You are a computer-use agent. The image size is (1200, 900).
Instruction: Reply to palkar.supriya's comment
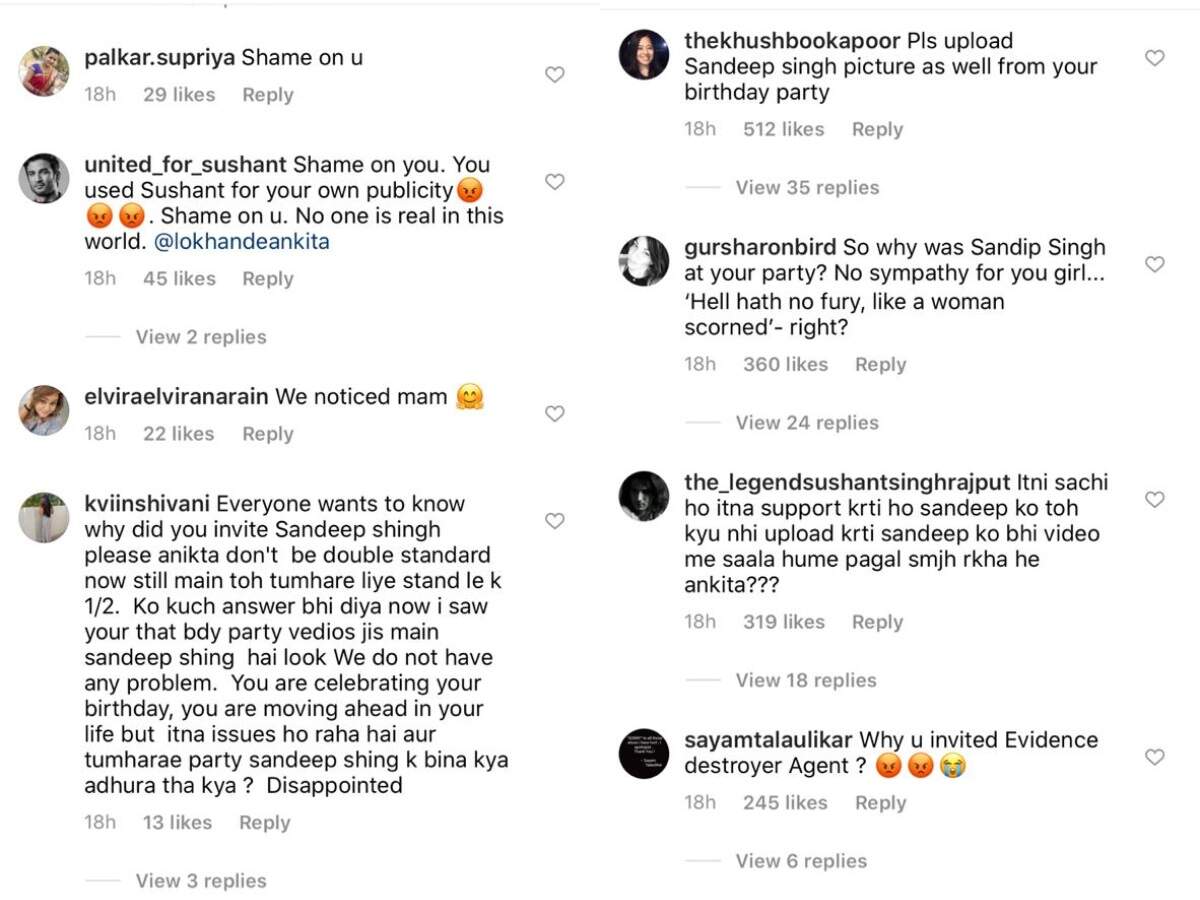pos(268,95)
